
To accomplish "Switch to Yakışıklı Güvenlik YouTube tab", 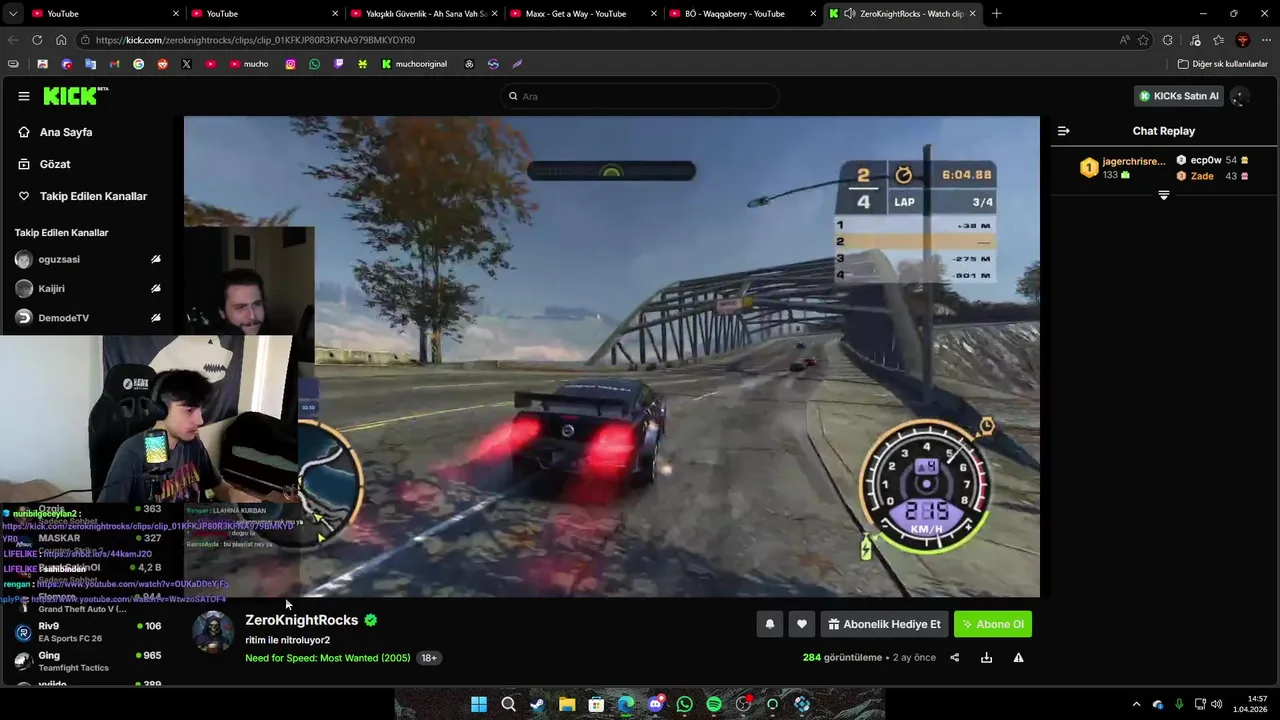I will [x=424, y=13].
